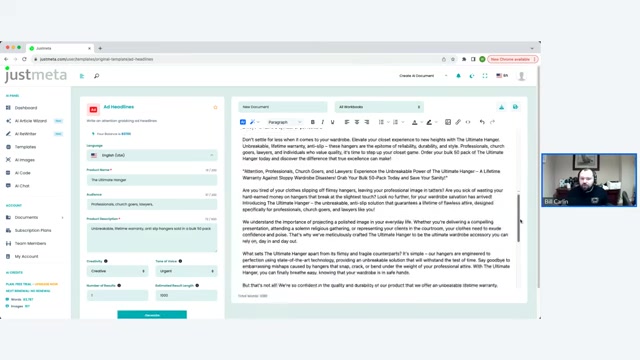Image resolution: width=640 pixels, height=360 pixels.
Task: Toggle dark mode moon icon
Action: click(472, 76)
